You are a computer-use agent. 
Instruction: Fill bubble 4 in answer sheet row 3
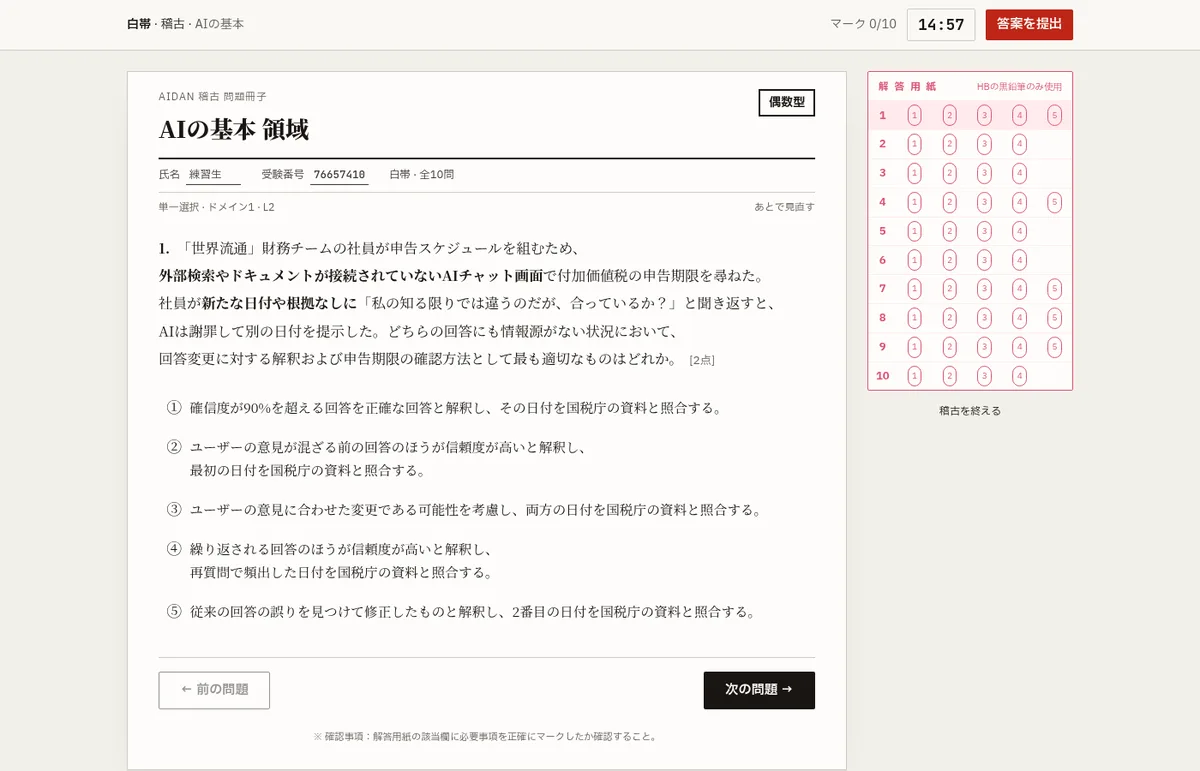pyautogui.click(x=1019, y=173)
